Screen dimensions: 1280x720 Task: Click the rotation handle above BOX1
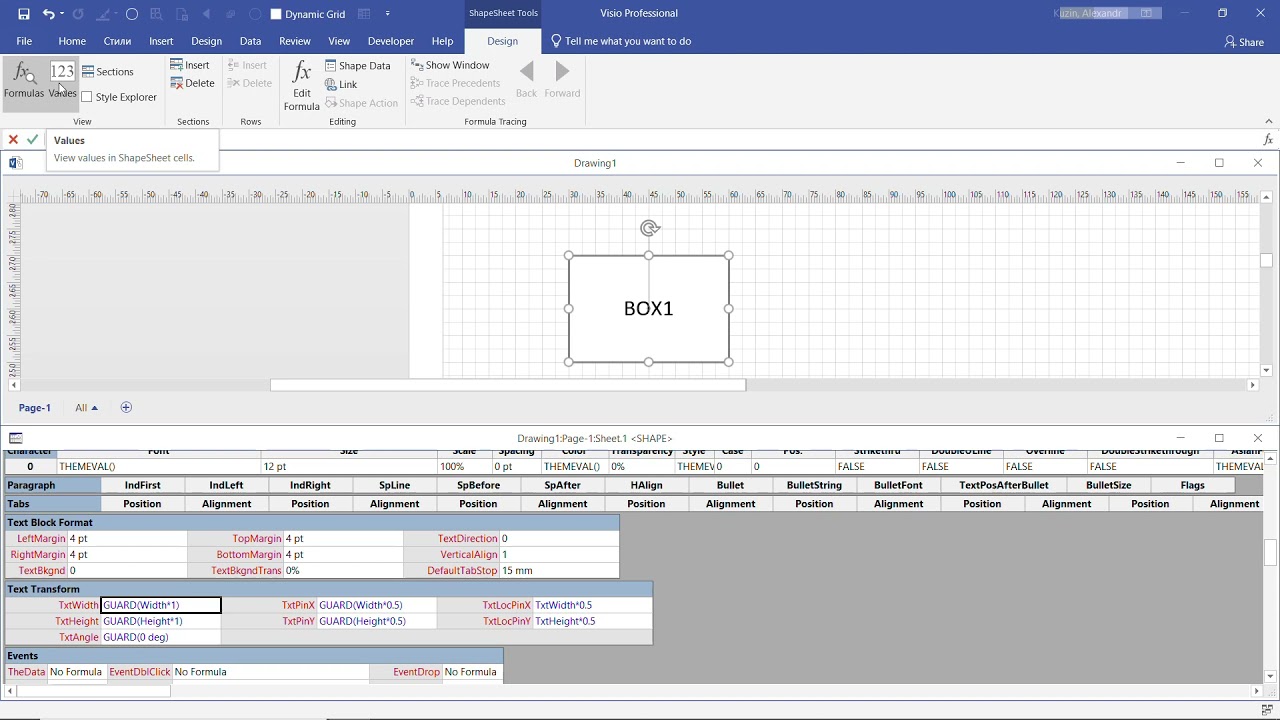(649, 229)
